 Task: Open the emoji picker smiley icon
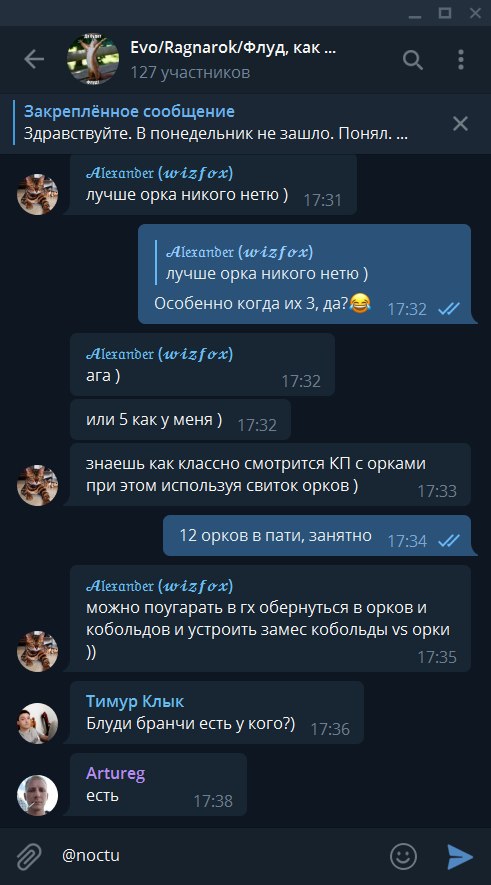point(404,856)
